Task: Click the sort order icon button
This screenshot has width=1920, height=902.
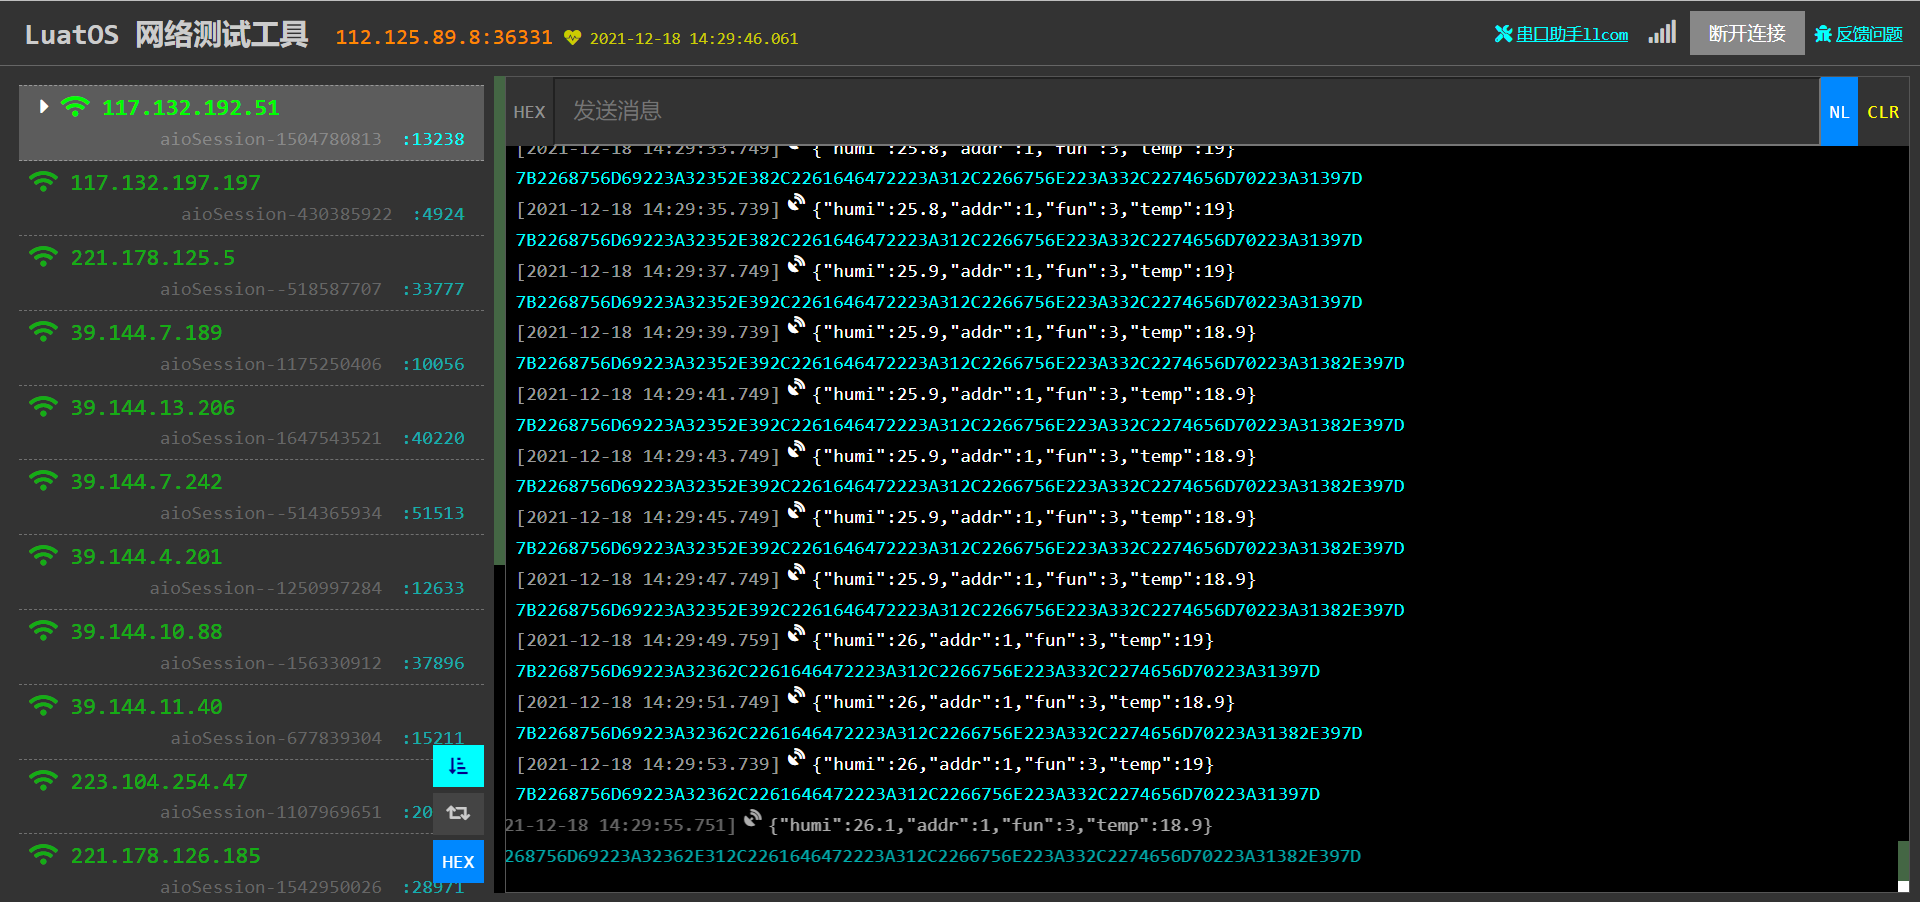Action: (x=458, y=766)
